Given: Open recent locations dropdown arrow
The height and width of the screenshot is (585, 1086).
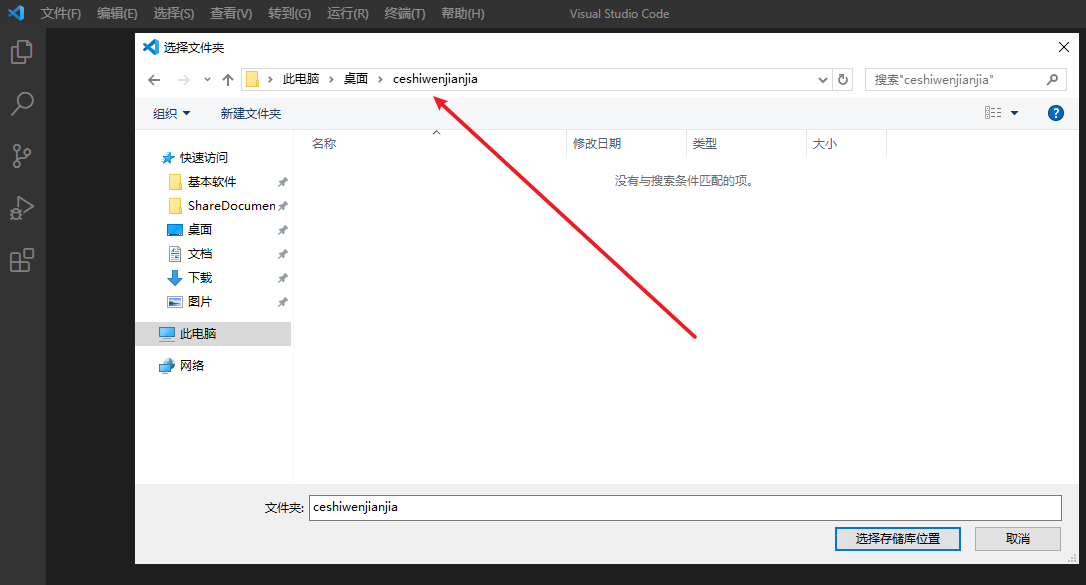Looking at the screenshot, I should tap(207, 80).
